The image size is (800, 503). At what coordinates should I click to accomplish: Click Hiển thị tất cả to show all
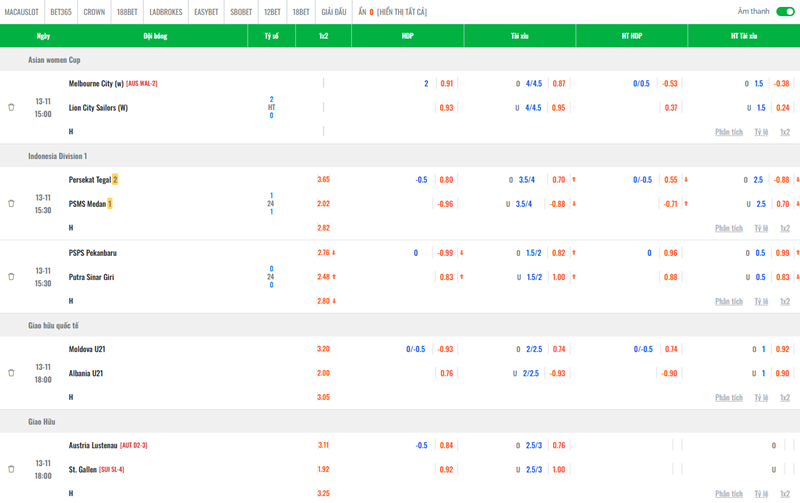[401, 12]
